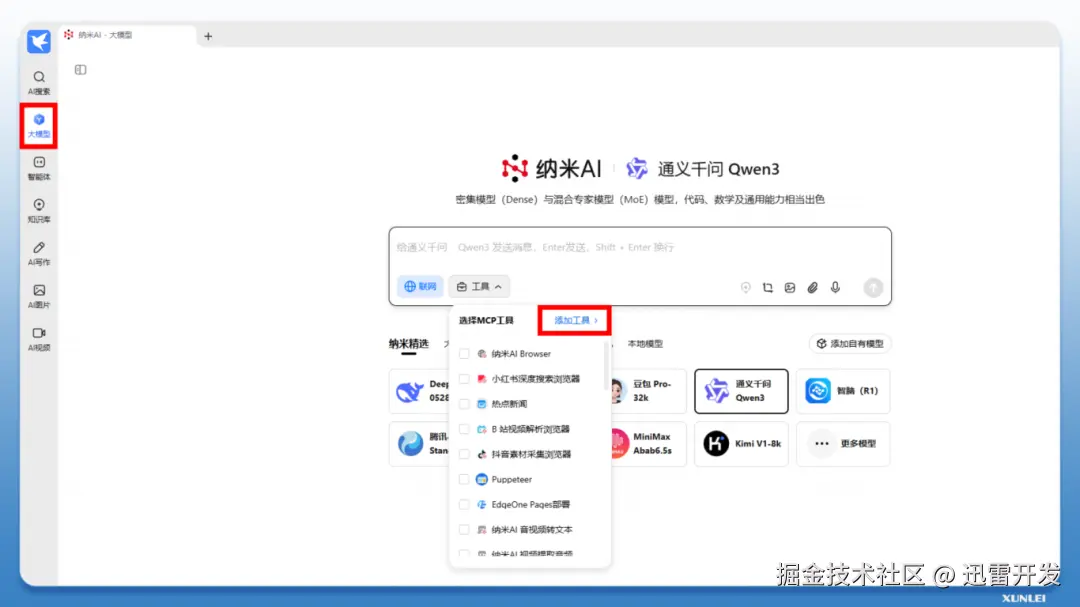Select the 腾讯 model card
The height and width of the screenshot is (607, 1080).
(x=419, y=444)
